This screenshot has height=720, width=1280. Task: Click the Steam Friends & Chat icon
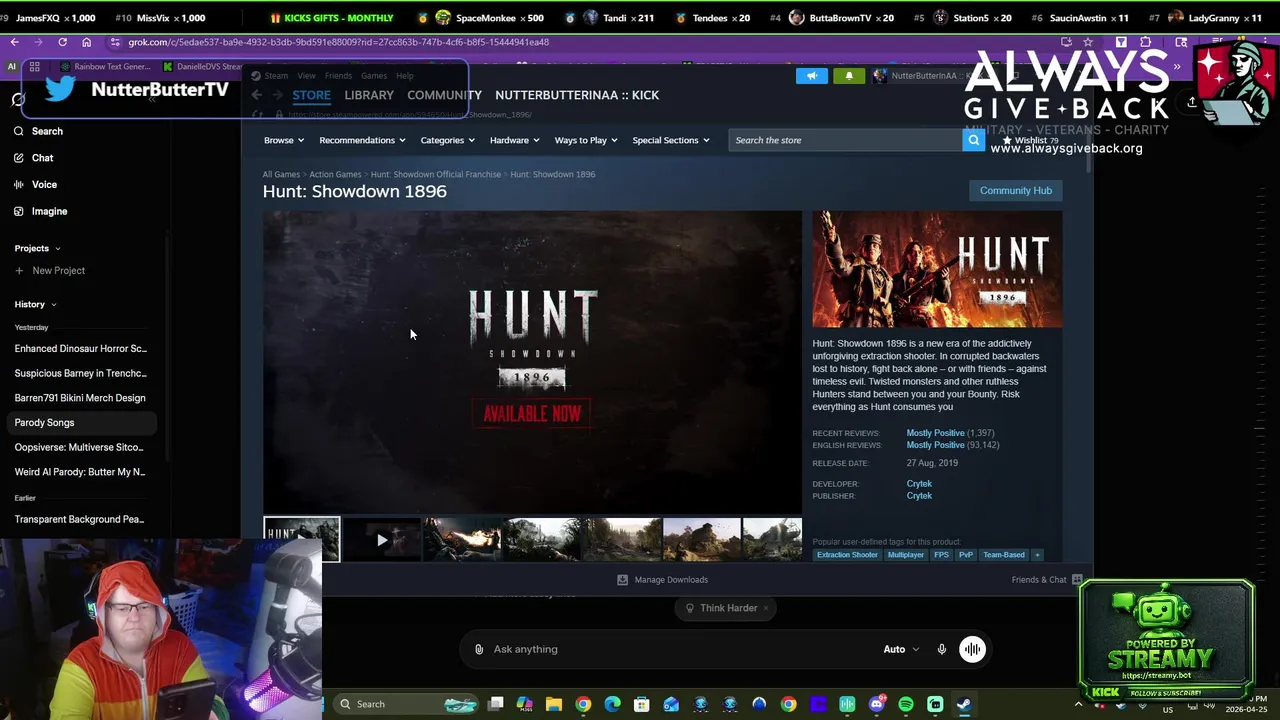coord(1077,580)
